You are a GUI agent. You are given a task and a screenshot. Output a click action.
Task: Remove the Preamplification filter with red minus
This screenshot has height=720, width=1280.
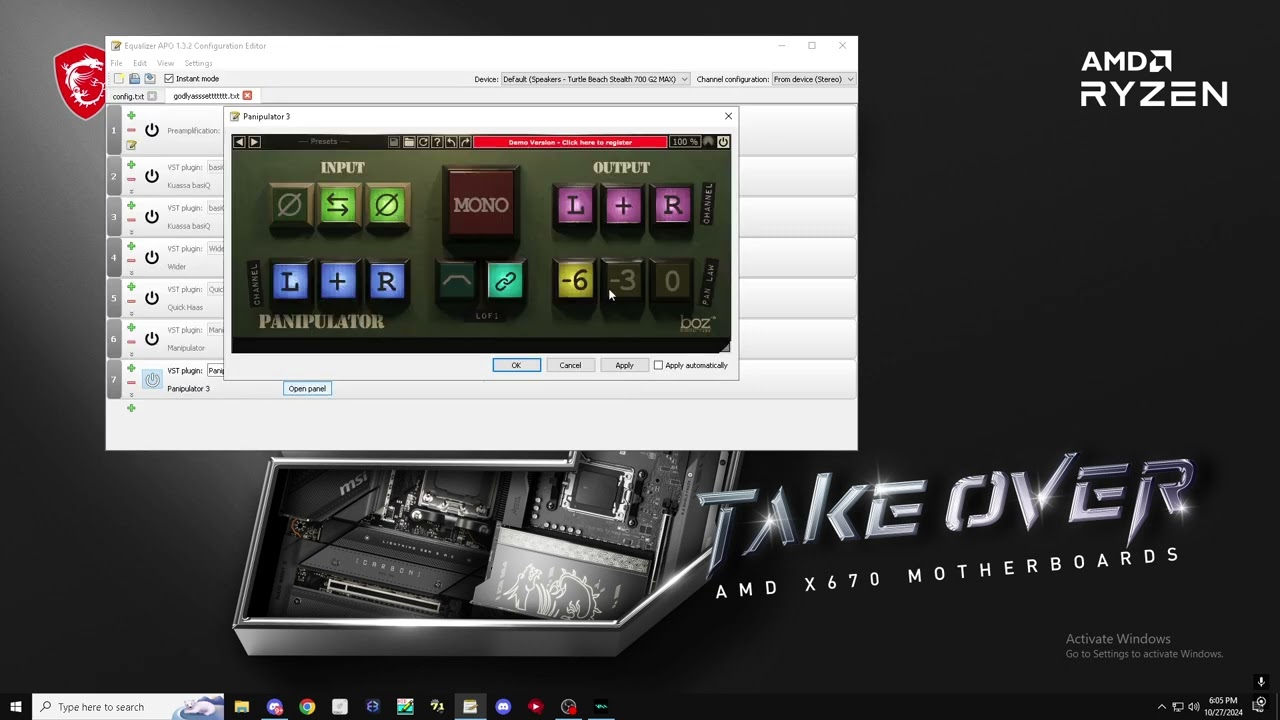coord(131,130)
